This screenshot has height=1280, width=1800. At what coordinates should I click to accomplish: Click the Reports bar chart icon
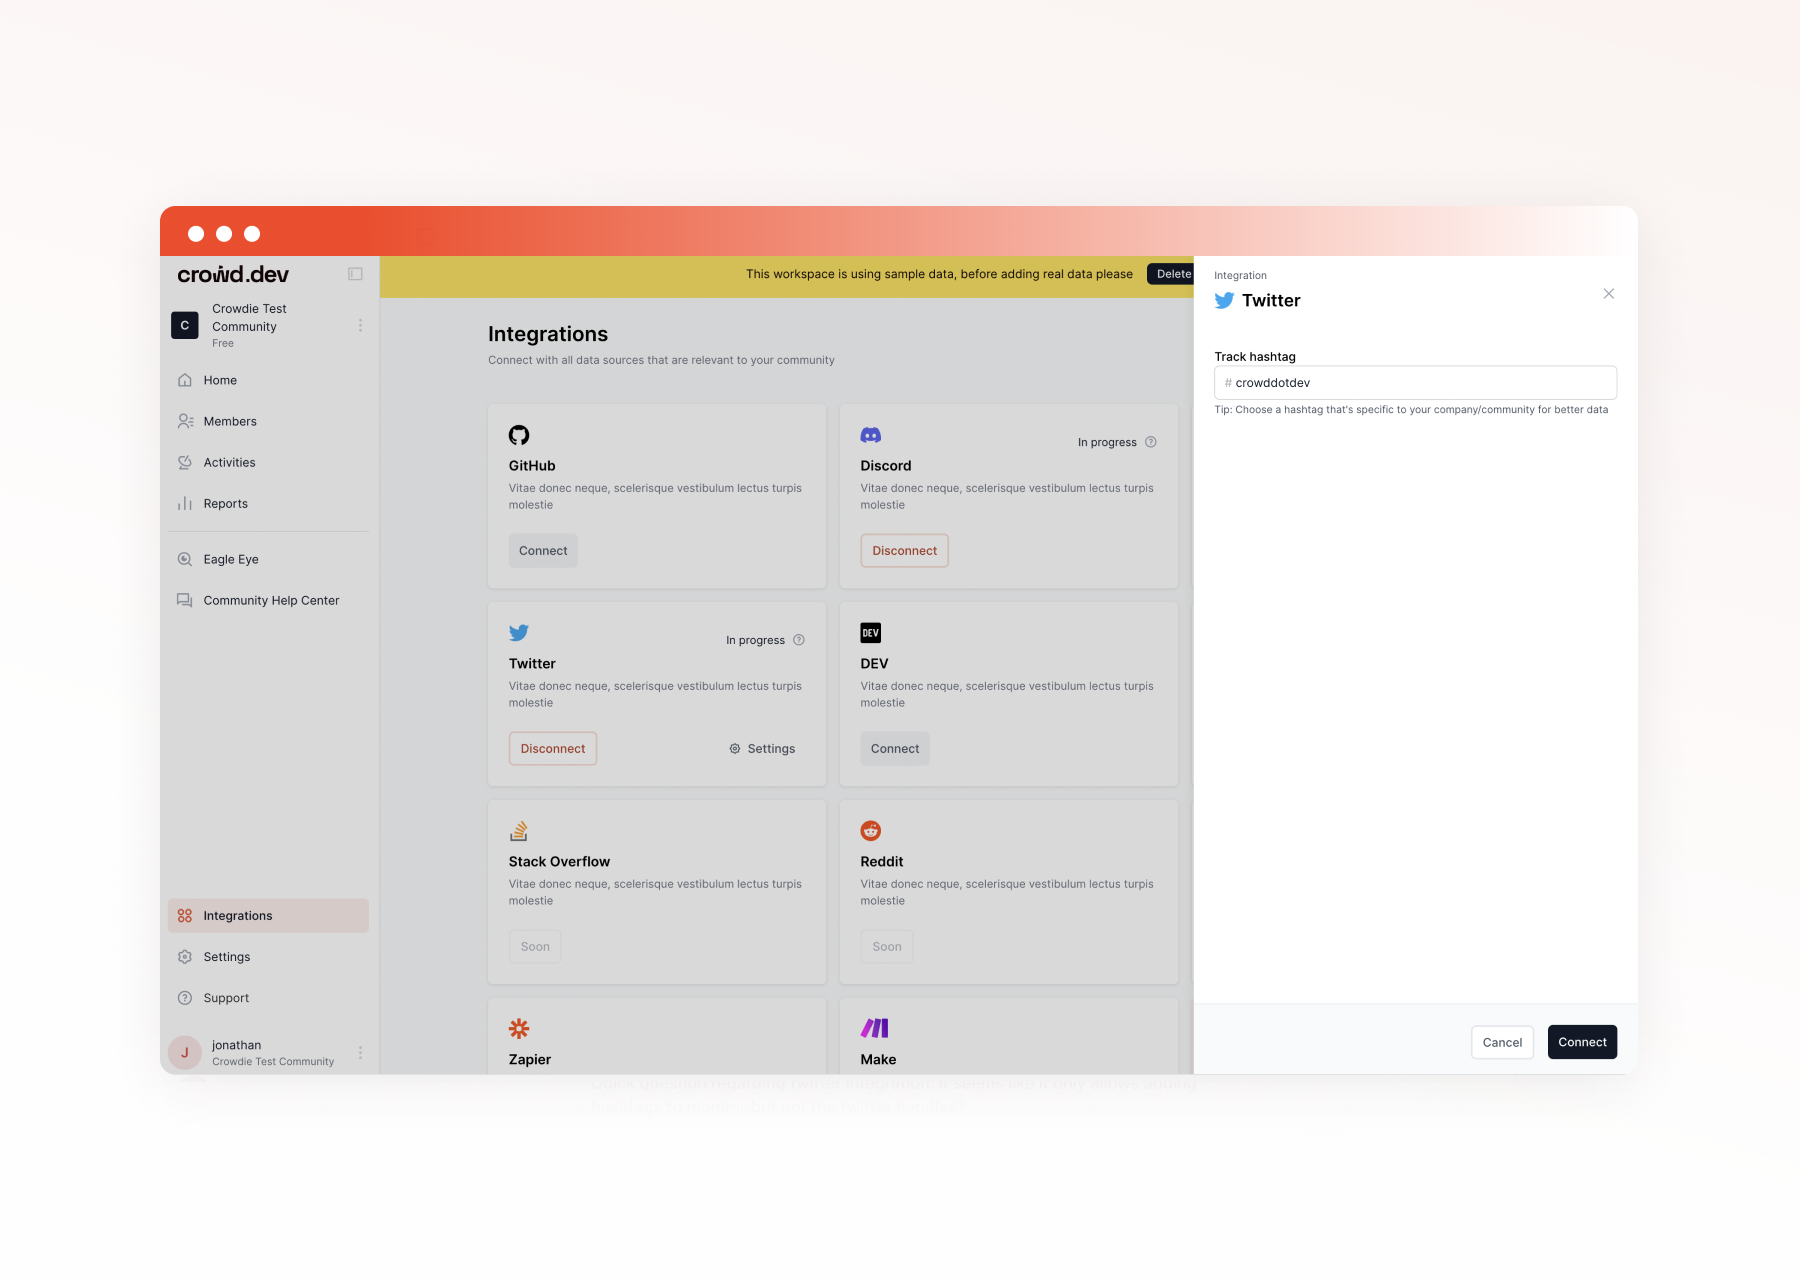click(185, 503)
